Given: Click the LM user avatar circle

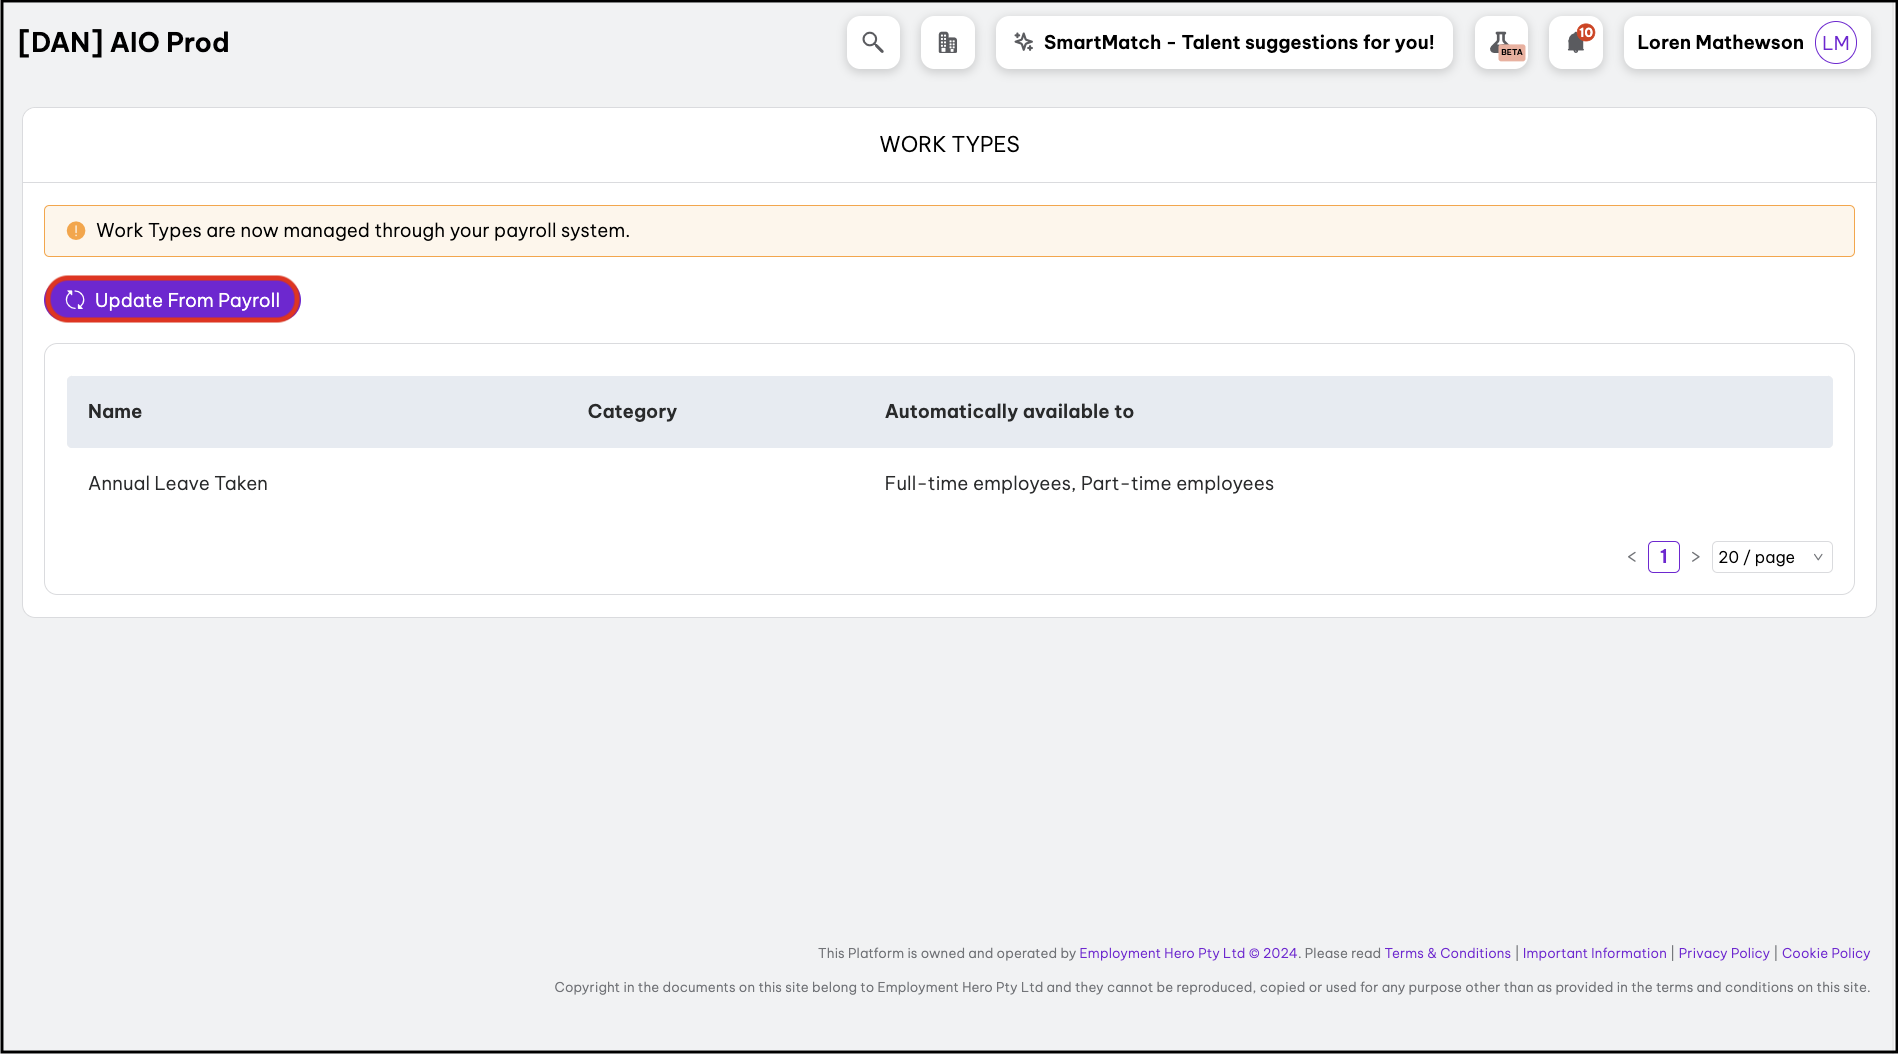Looking at the screenshot, I should (1835, 43).
